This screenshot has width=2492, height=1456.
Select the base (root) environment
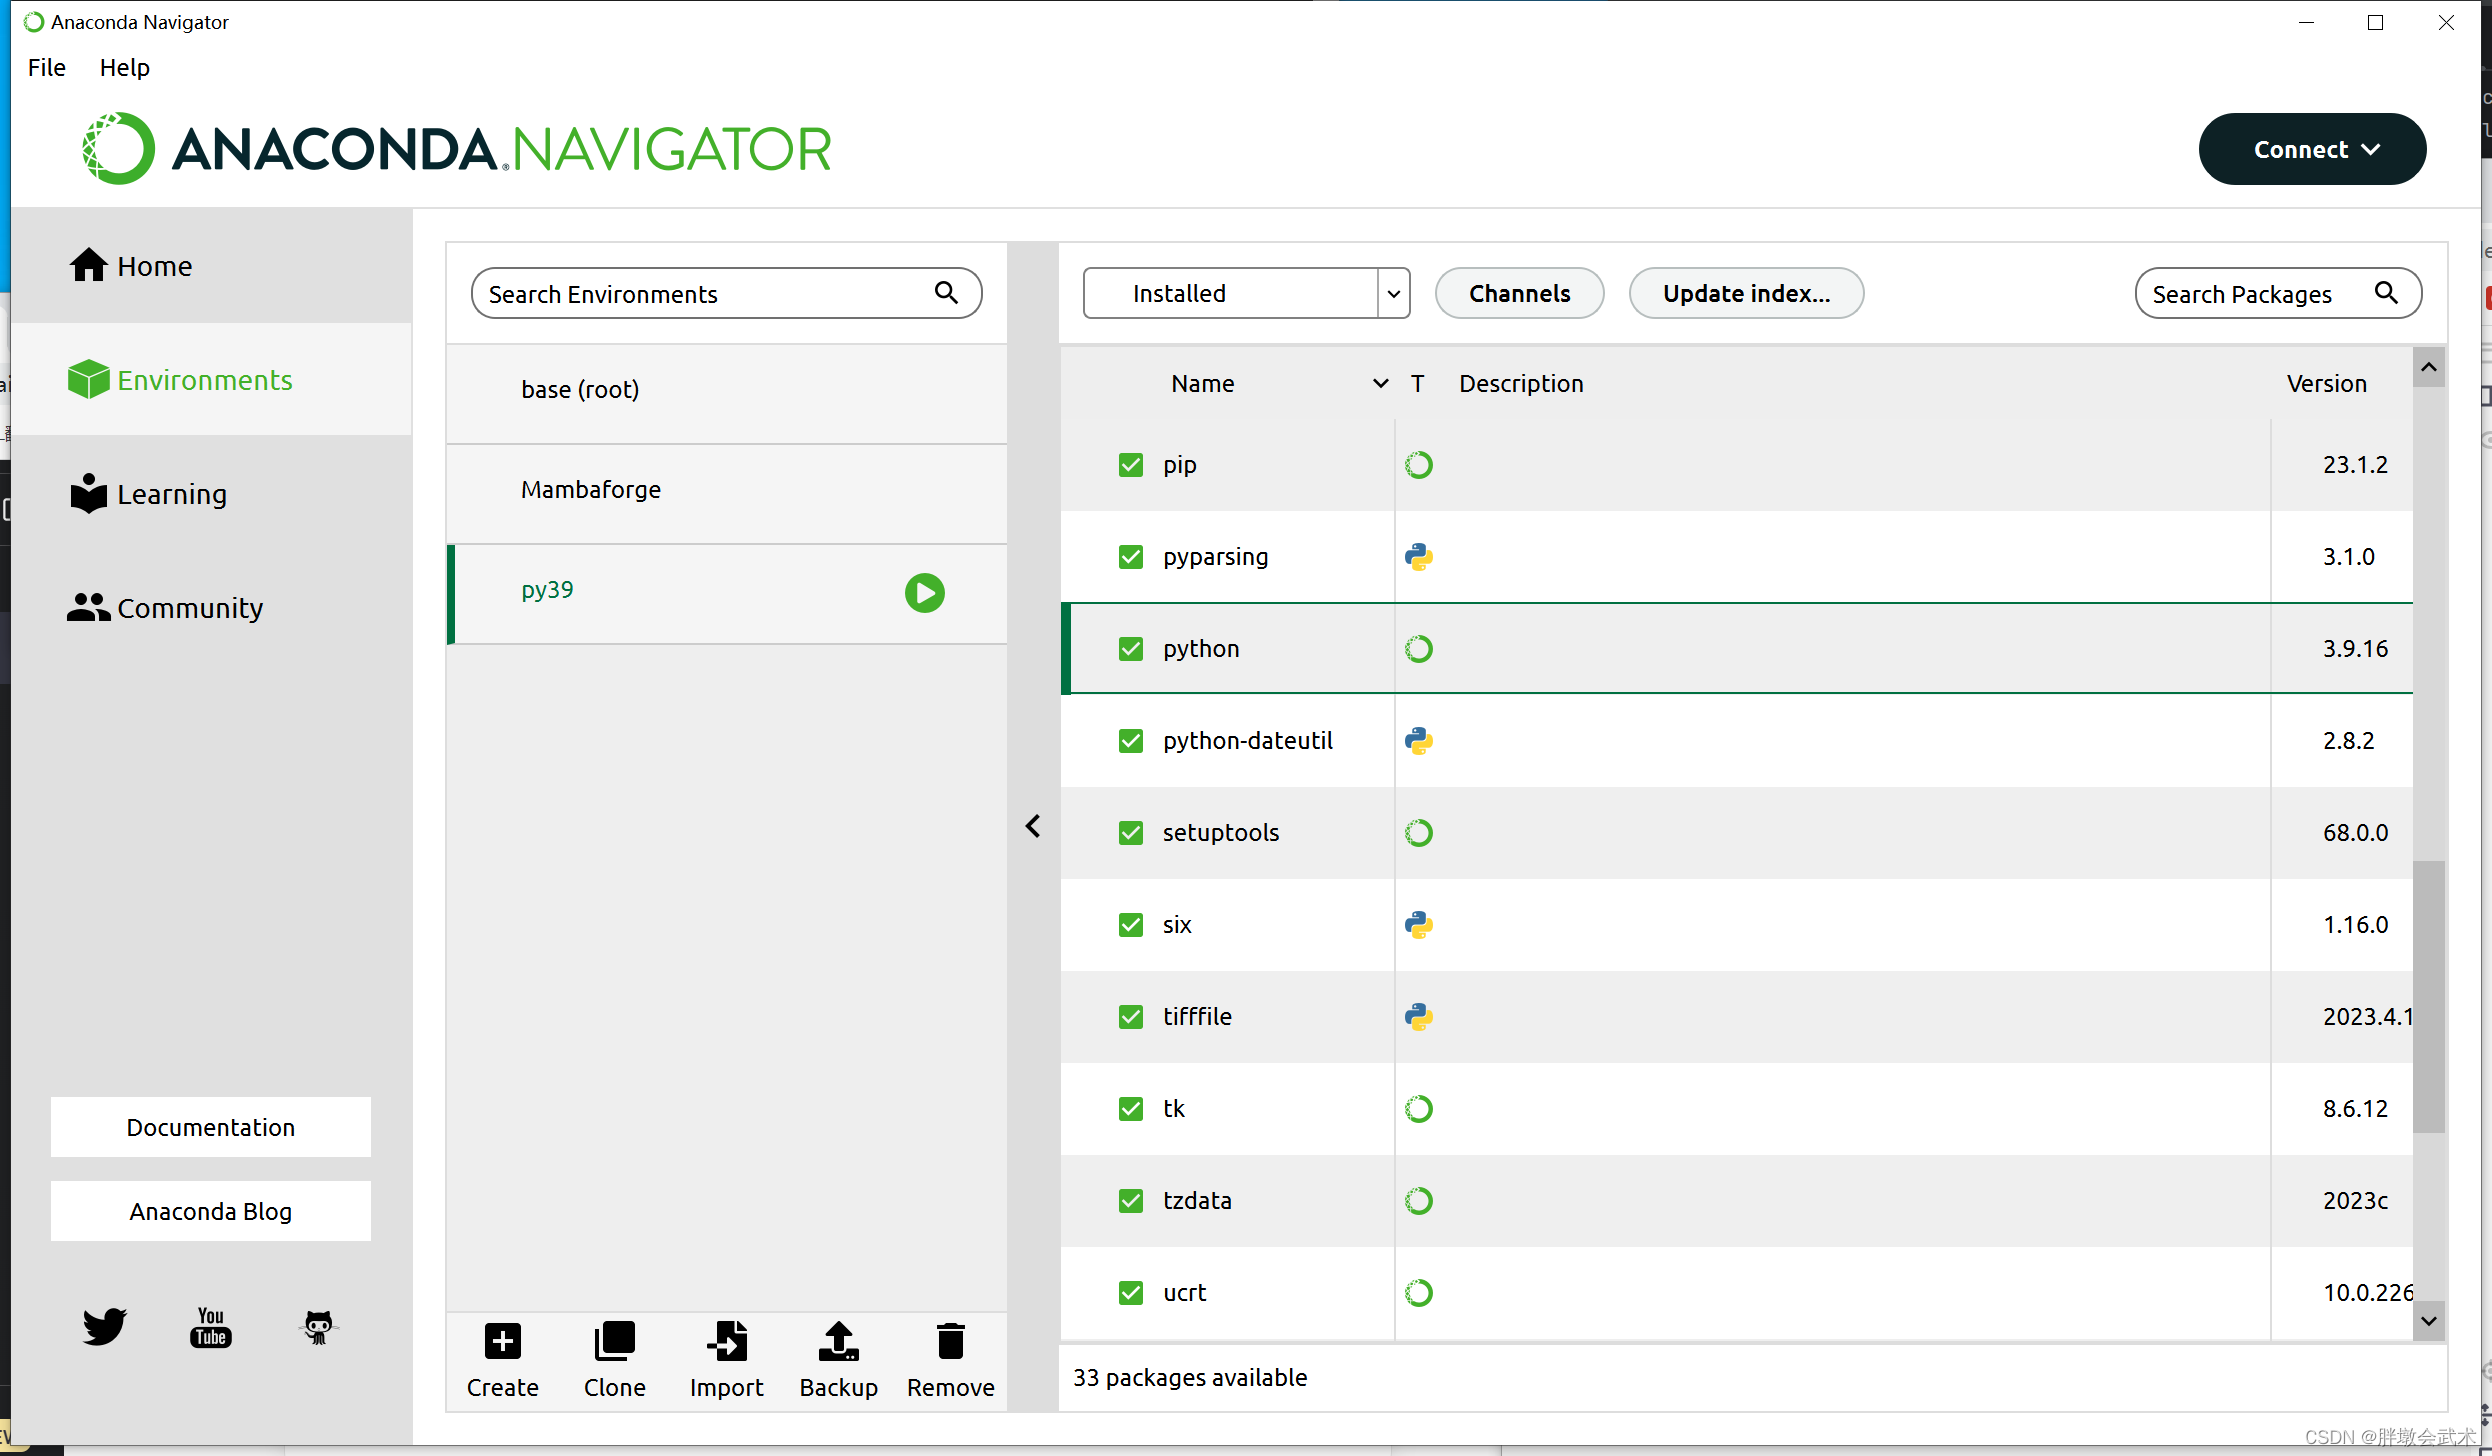pos(727,394)
